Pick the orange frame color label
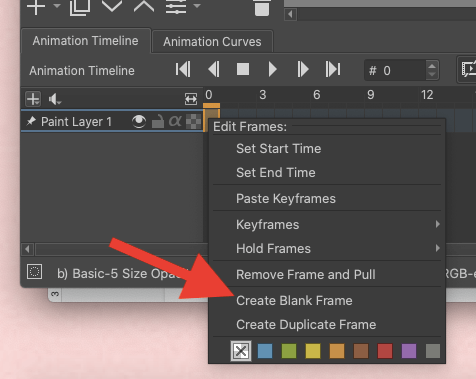This screenshot has width=476, height=379. coord(337,351)
